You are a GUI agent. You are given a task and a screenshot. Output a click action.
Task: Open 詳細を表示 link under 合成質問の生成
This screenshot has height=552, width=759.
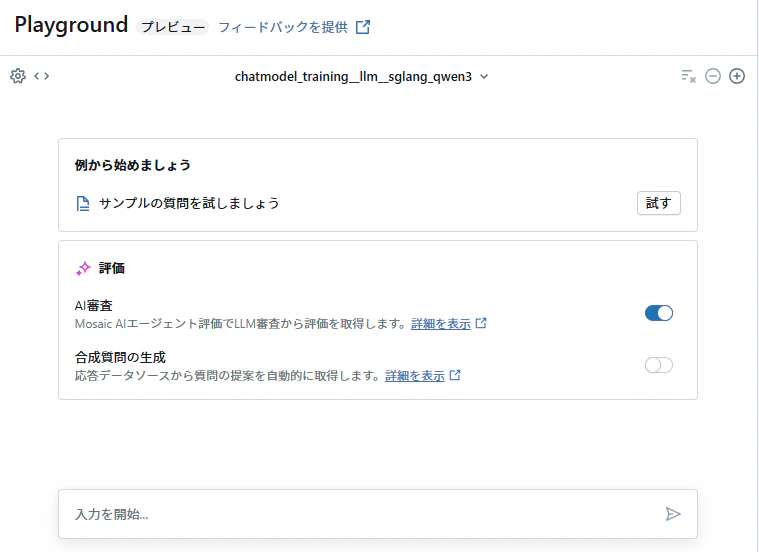tap(415, 376)
